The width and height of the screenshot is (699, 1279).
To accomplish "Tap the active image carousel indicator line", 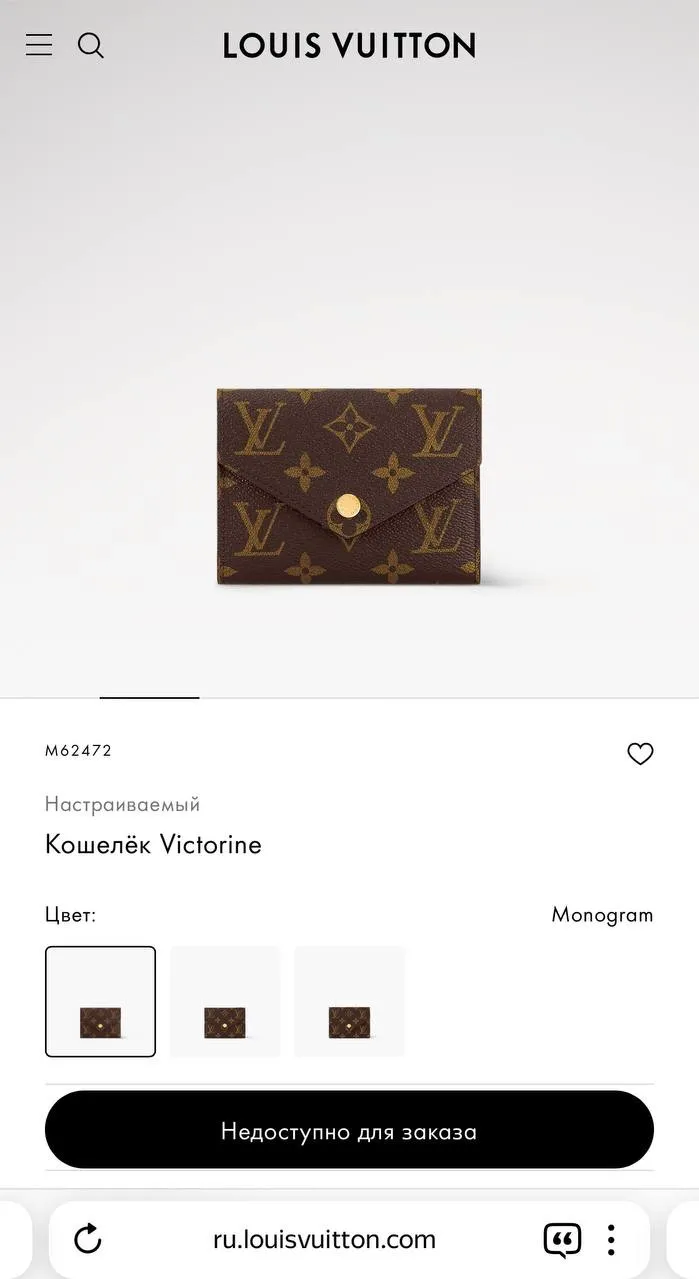I will [x=149, y=697].
